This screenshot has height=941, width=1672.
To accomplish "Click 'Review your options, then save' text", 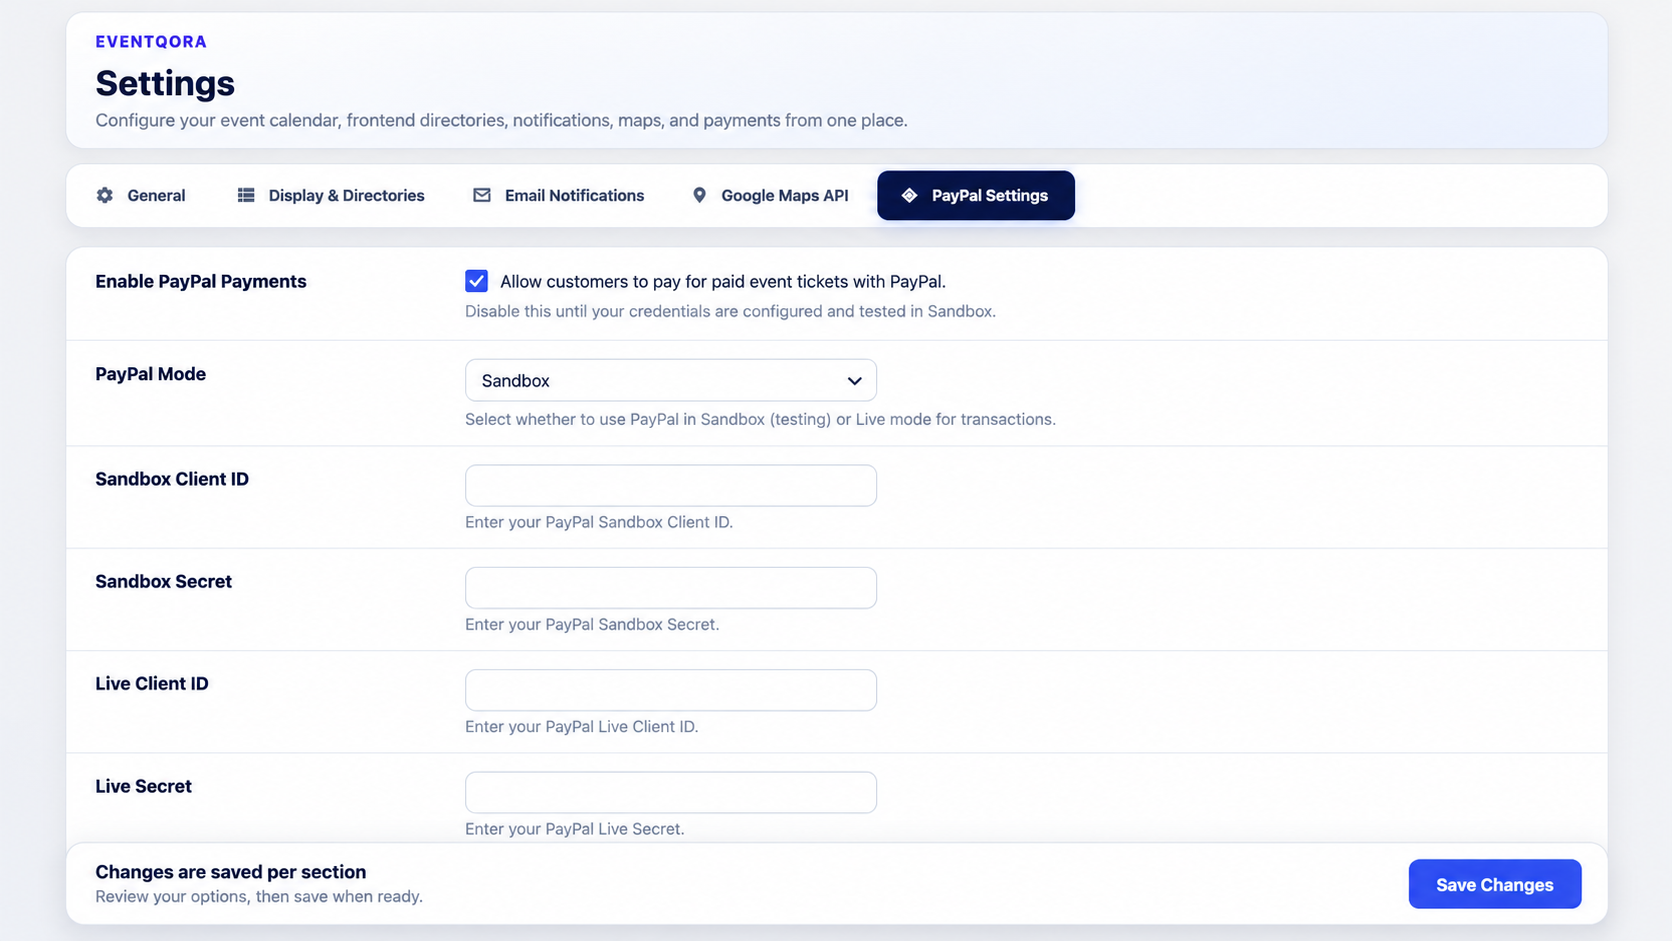I will coord(259,896).
